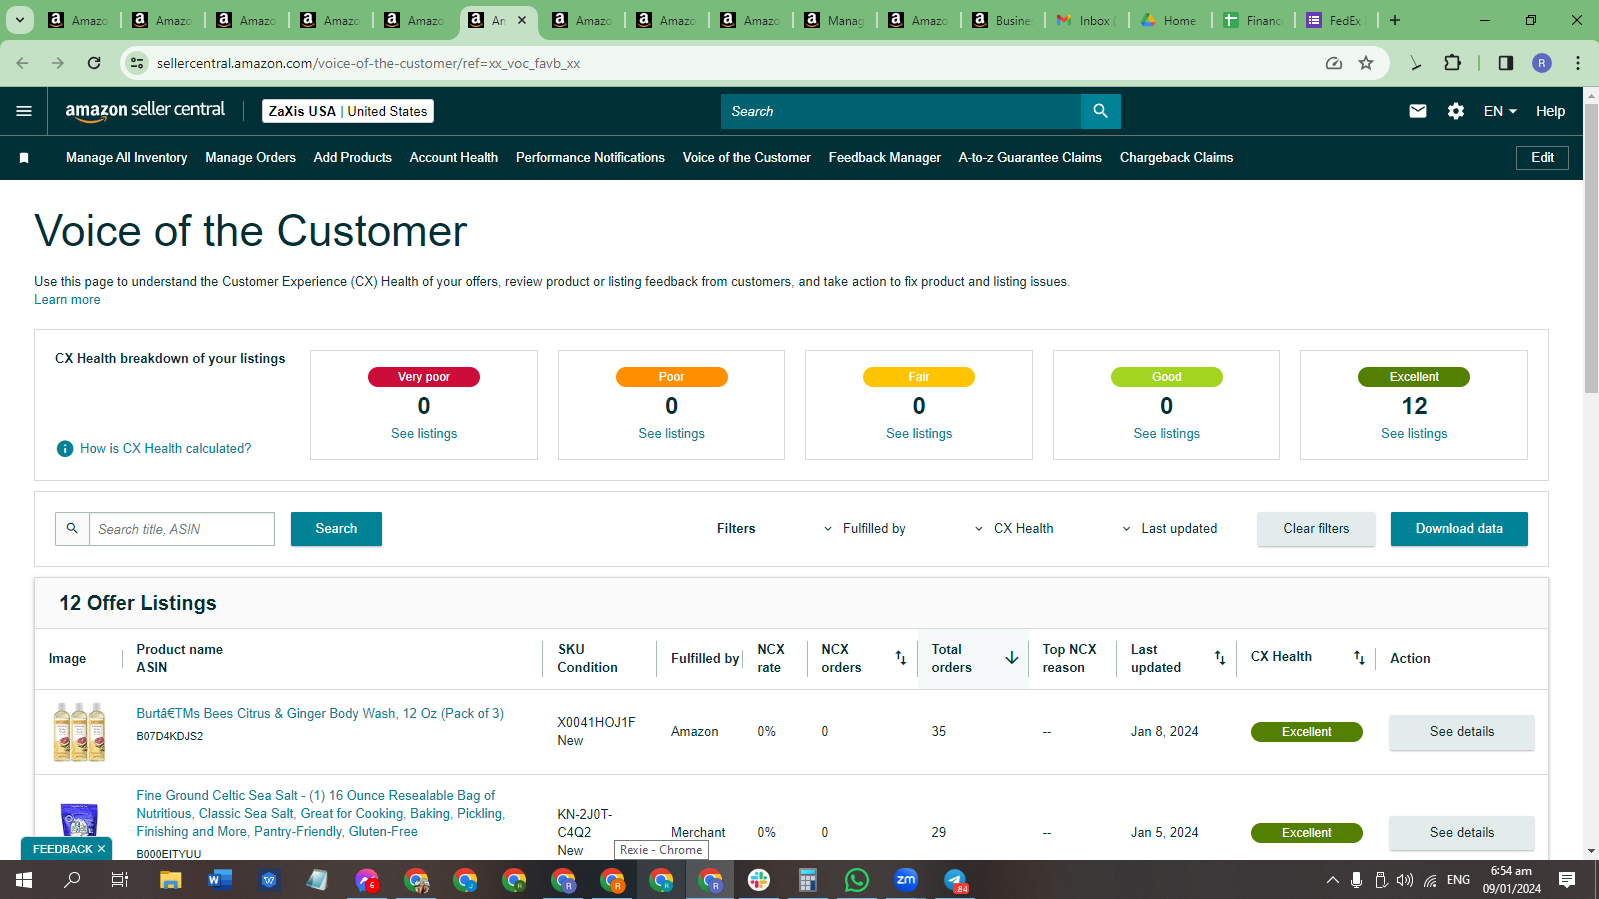The image size is (1599, 899).
Task: Show hidden system tray icons
Action: (1332, 880)
